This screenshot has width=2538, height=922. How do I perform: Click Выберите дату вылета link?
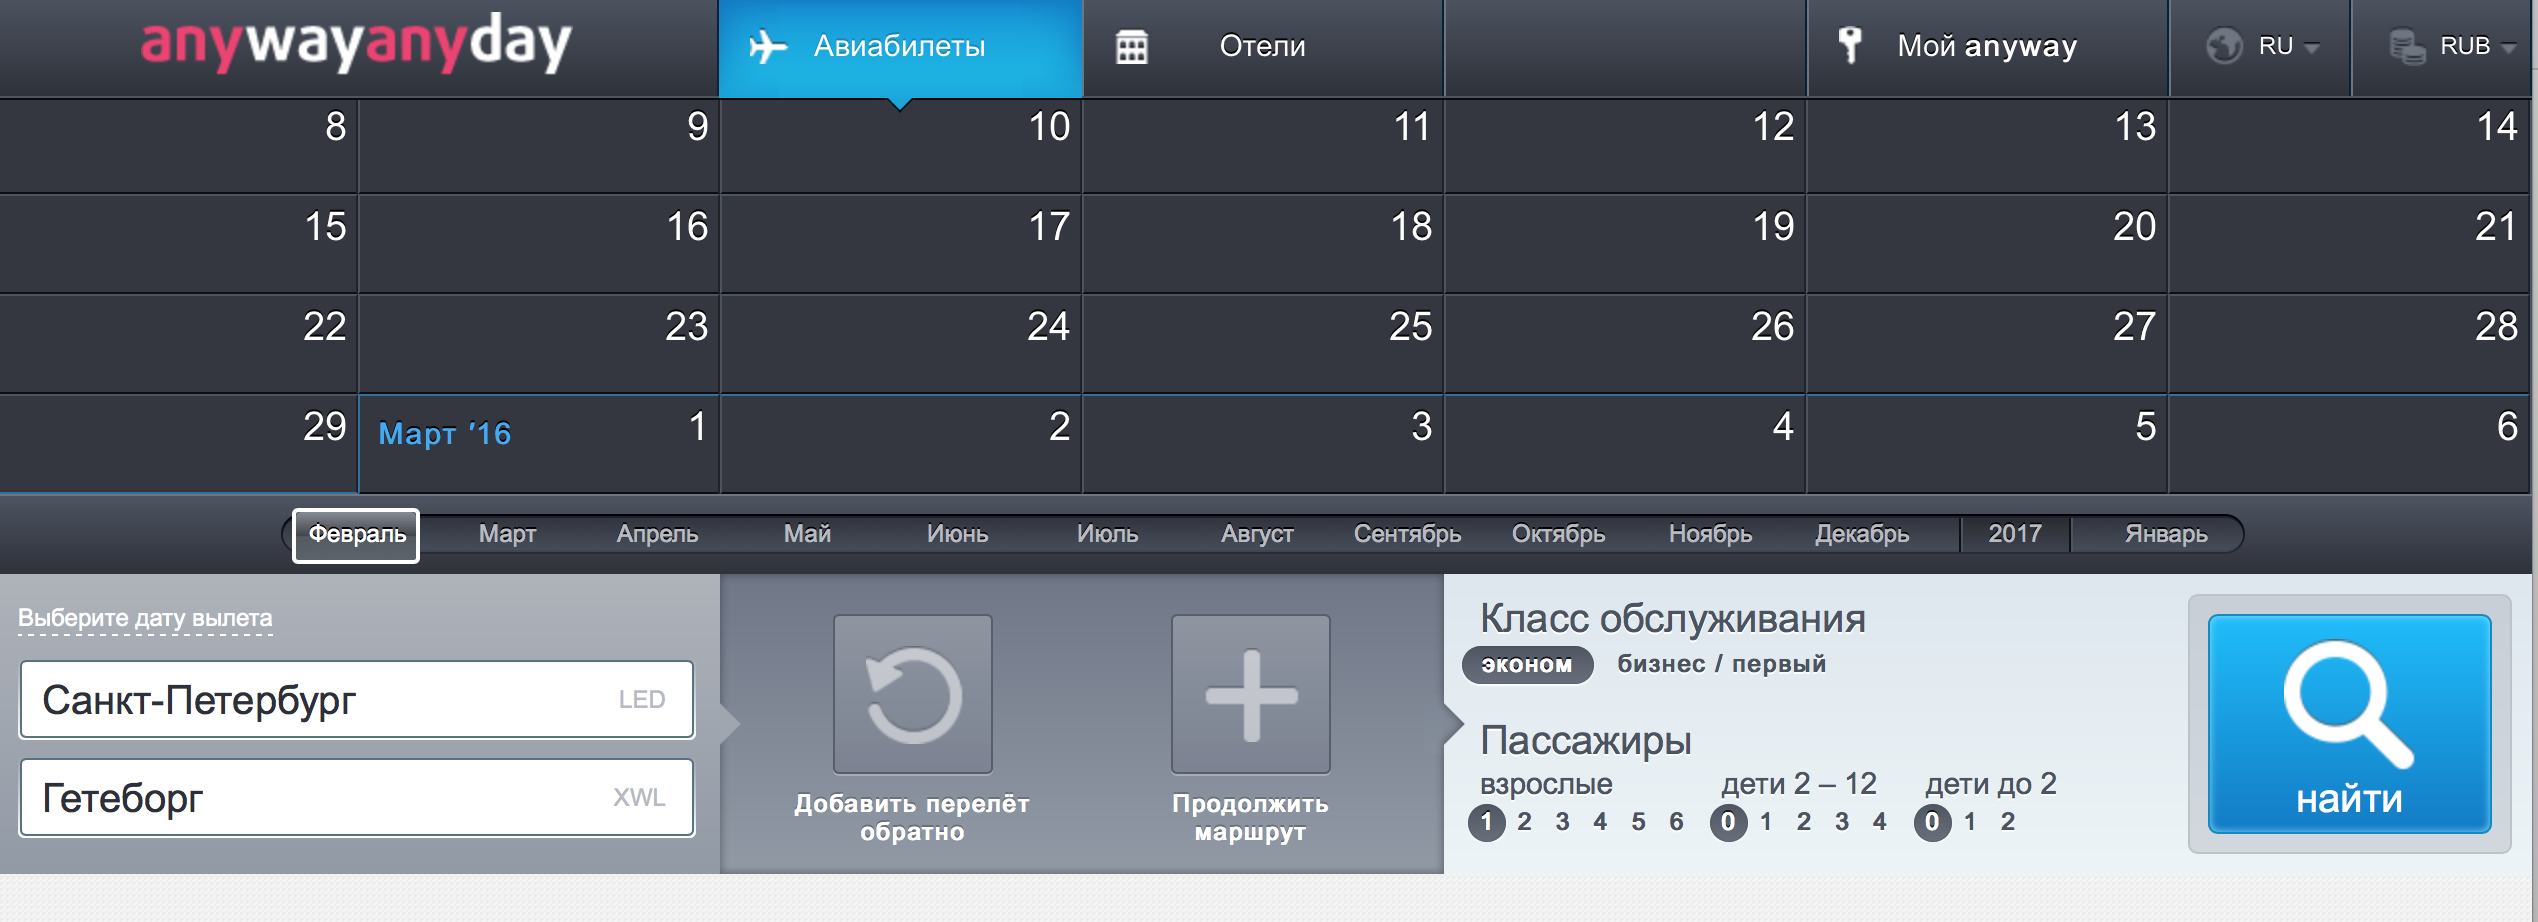click(145, 618)
